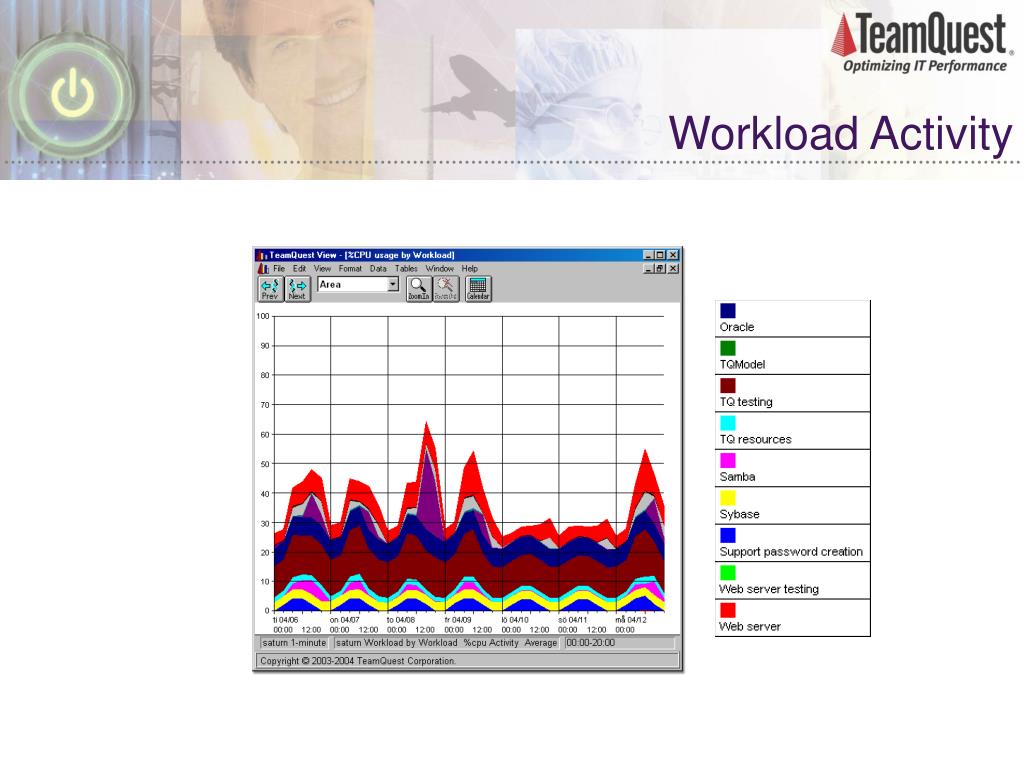
Task: Click the Workload Activity slide title
Action: (x=840, y=134)
